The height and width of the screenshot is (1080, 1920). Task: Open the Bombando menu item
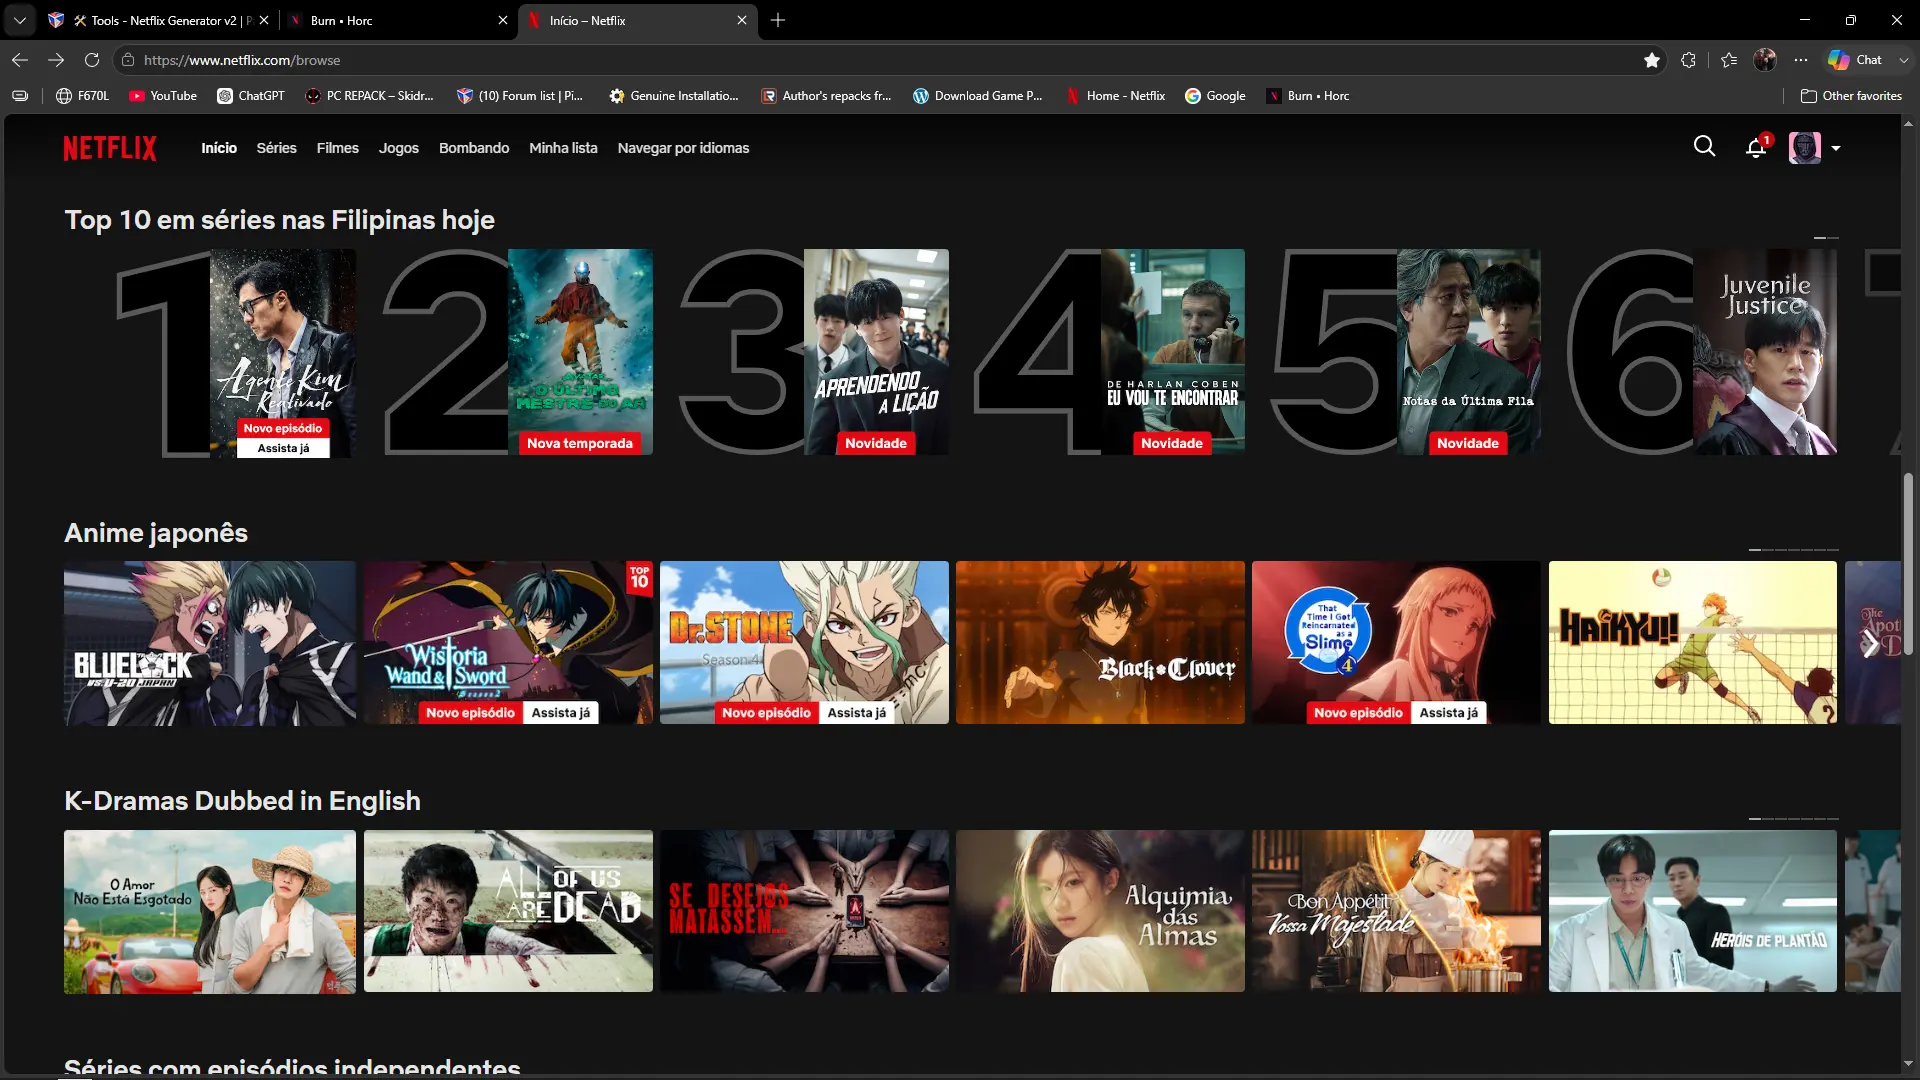(x=474, y=148)
